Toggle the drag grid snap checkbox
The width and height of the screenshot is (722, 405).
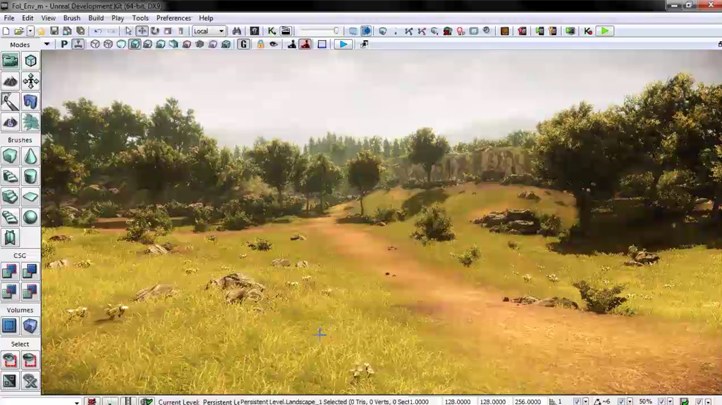[576, 402]
